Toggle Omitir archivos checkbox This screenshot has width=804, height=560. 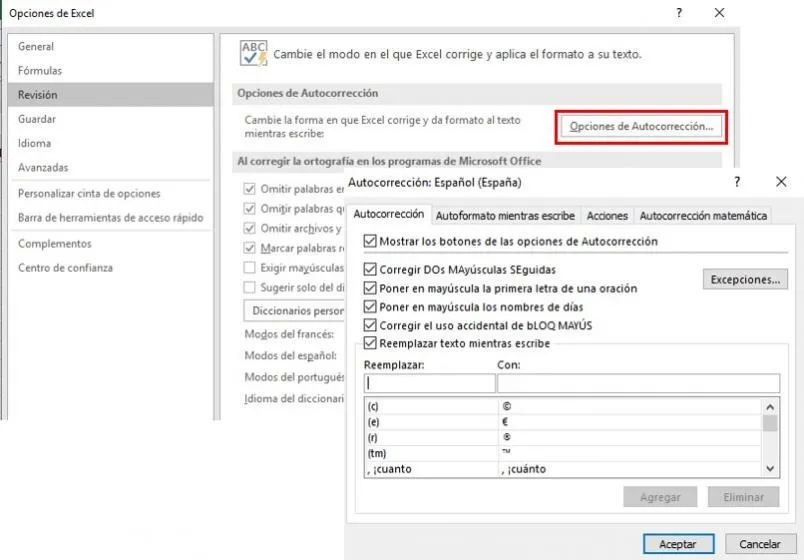pyautogui.click(x=250, y=228)
